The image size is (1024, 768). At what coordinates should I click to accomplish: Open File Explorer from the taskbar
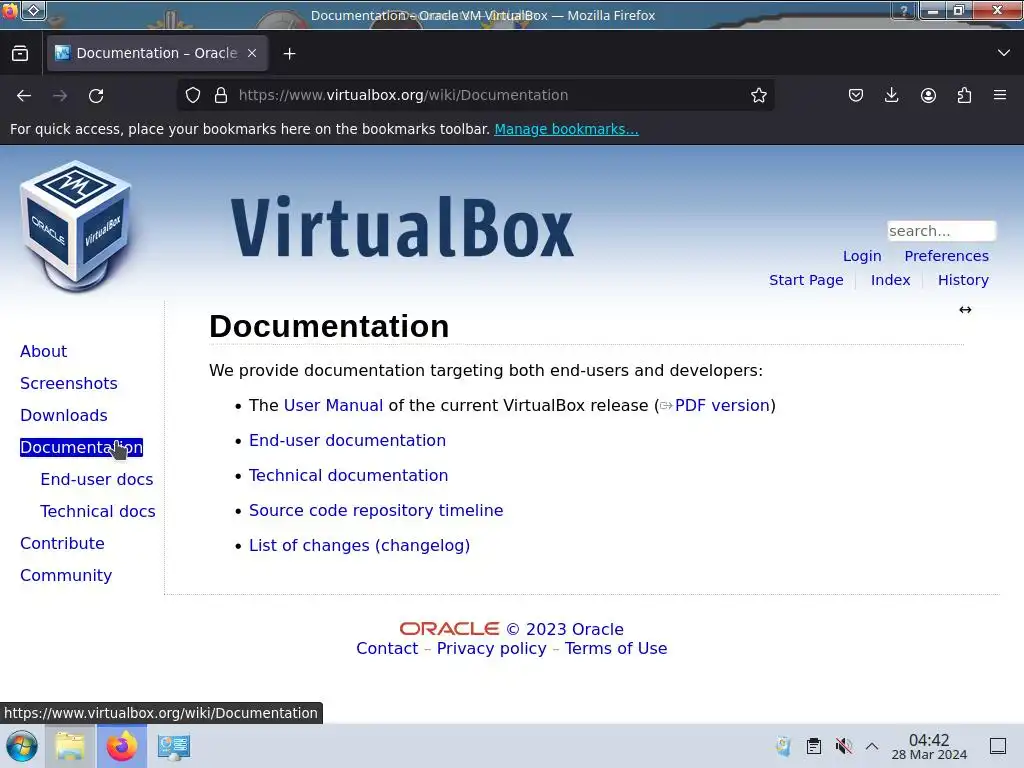coord(70,746)
